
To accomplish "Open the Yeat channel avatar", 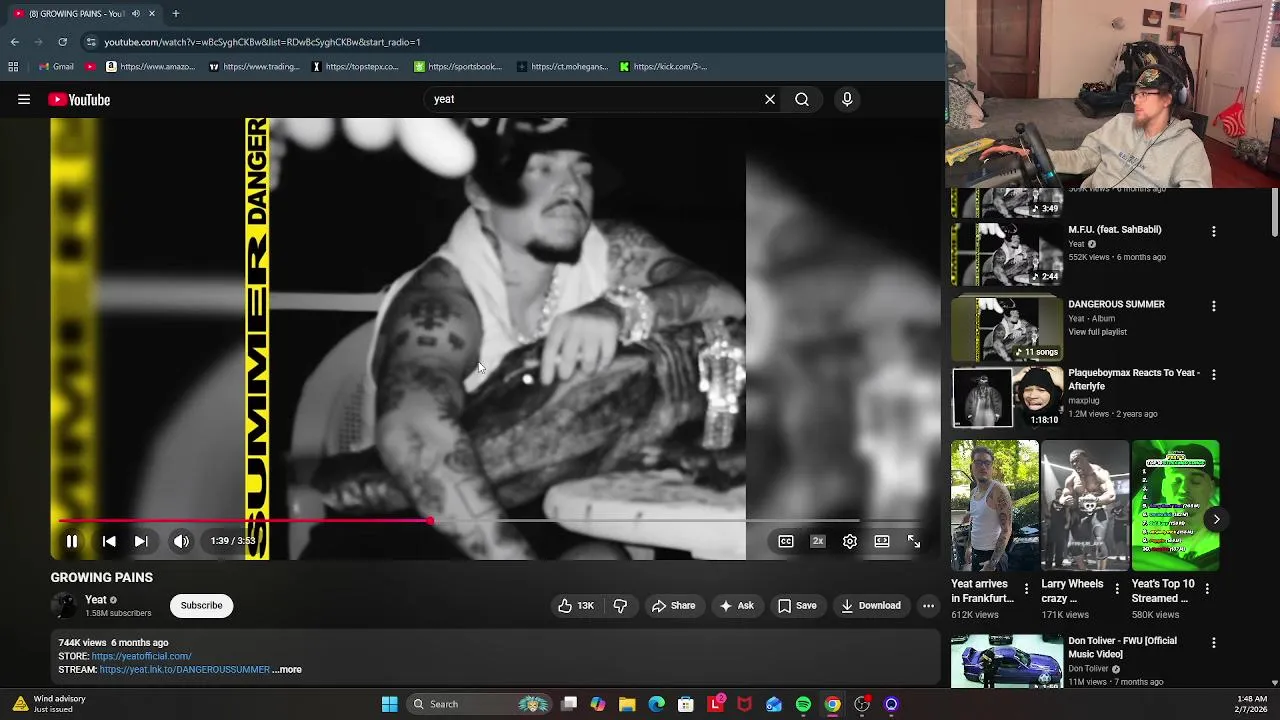I will pyautogui.click(x=64, y=605).
